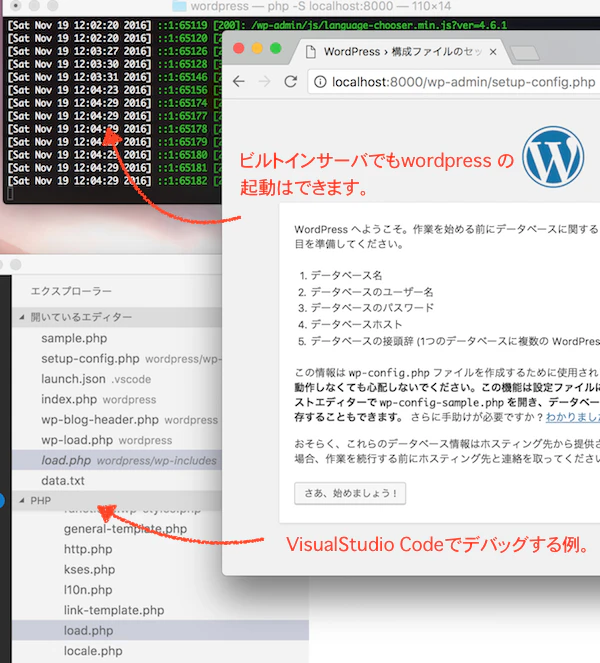Close the WordPress browser tab
Screen dimensions: 600x663
pyautogui.click(x=493, y=52)
